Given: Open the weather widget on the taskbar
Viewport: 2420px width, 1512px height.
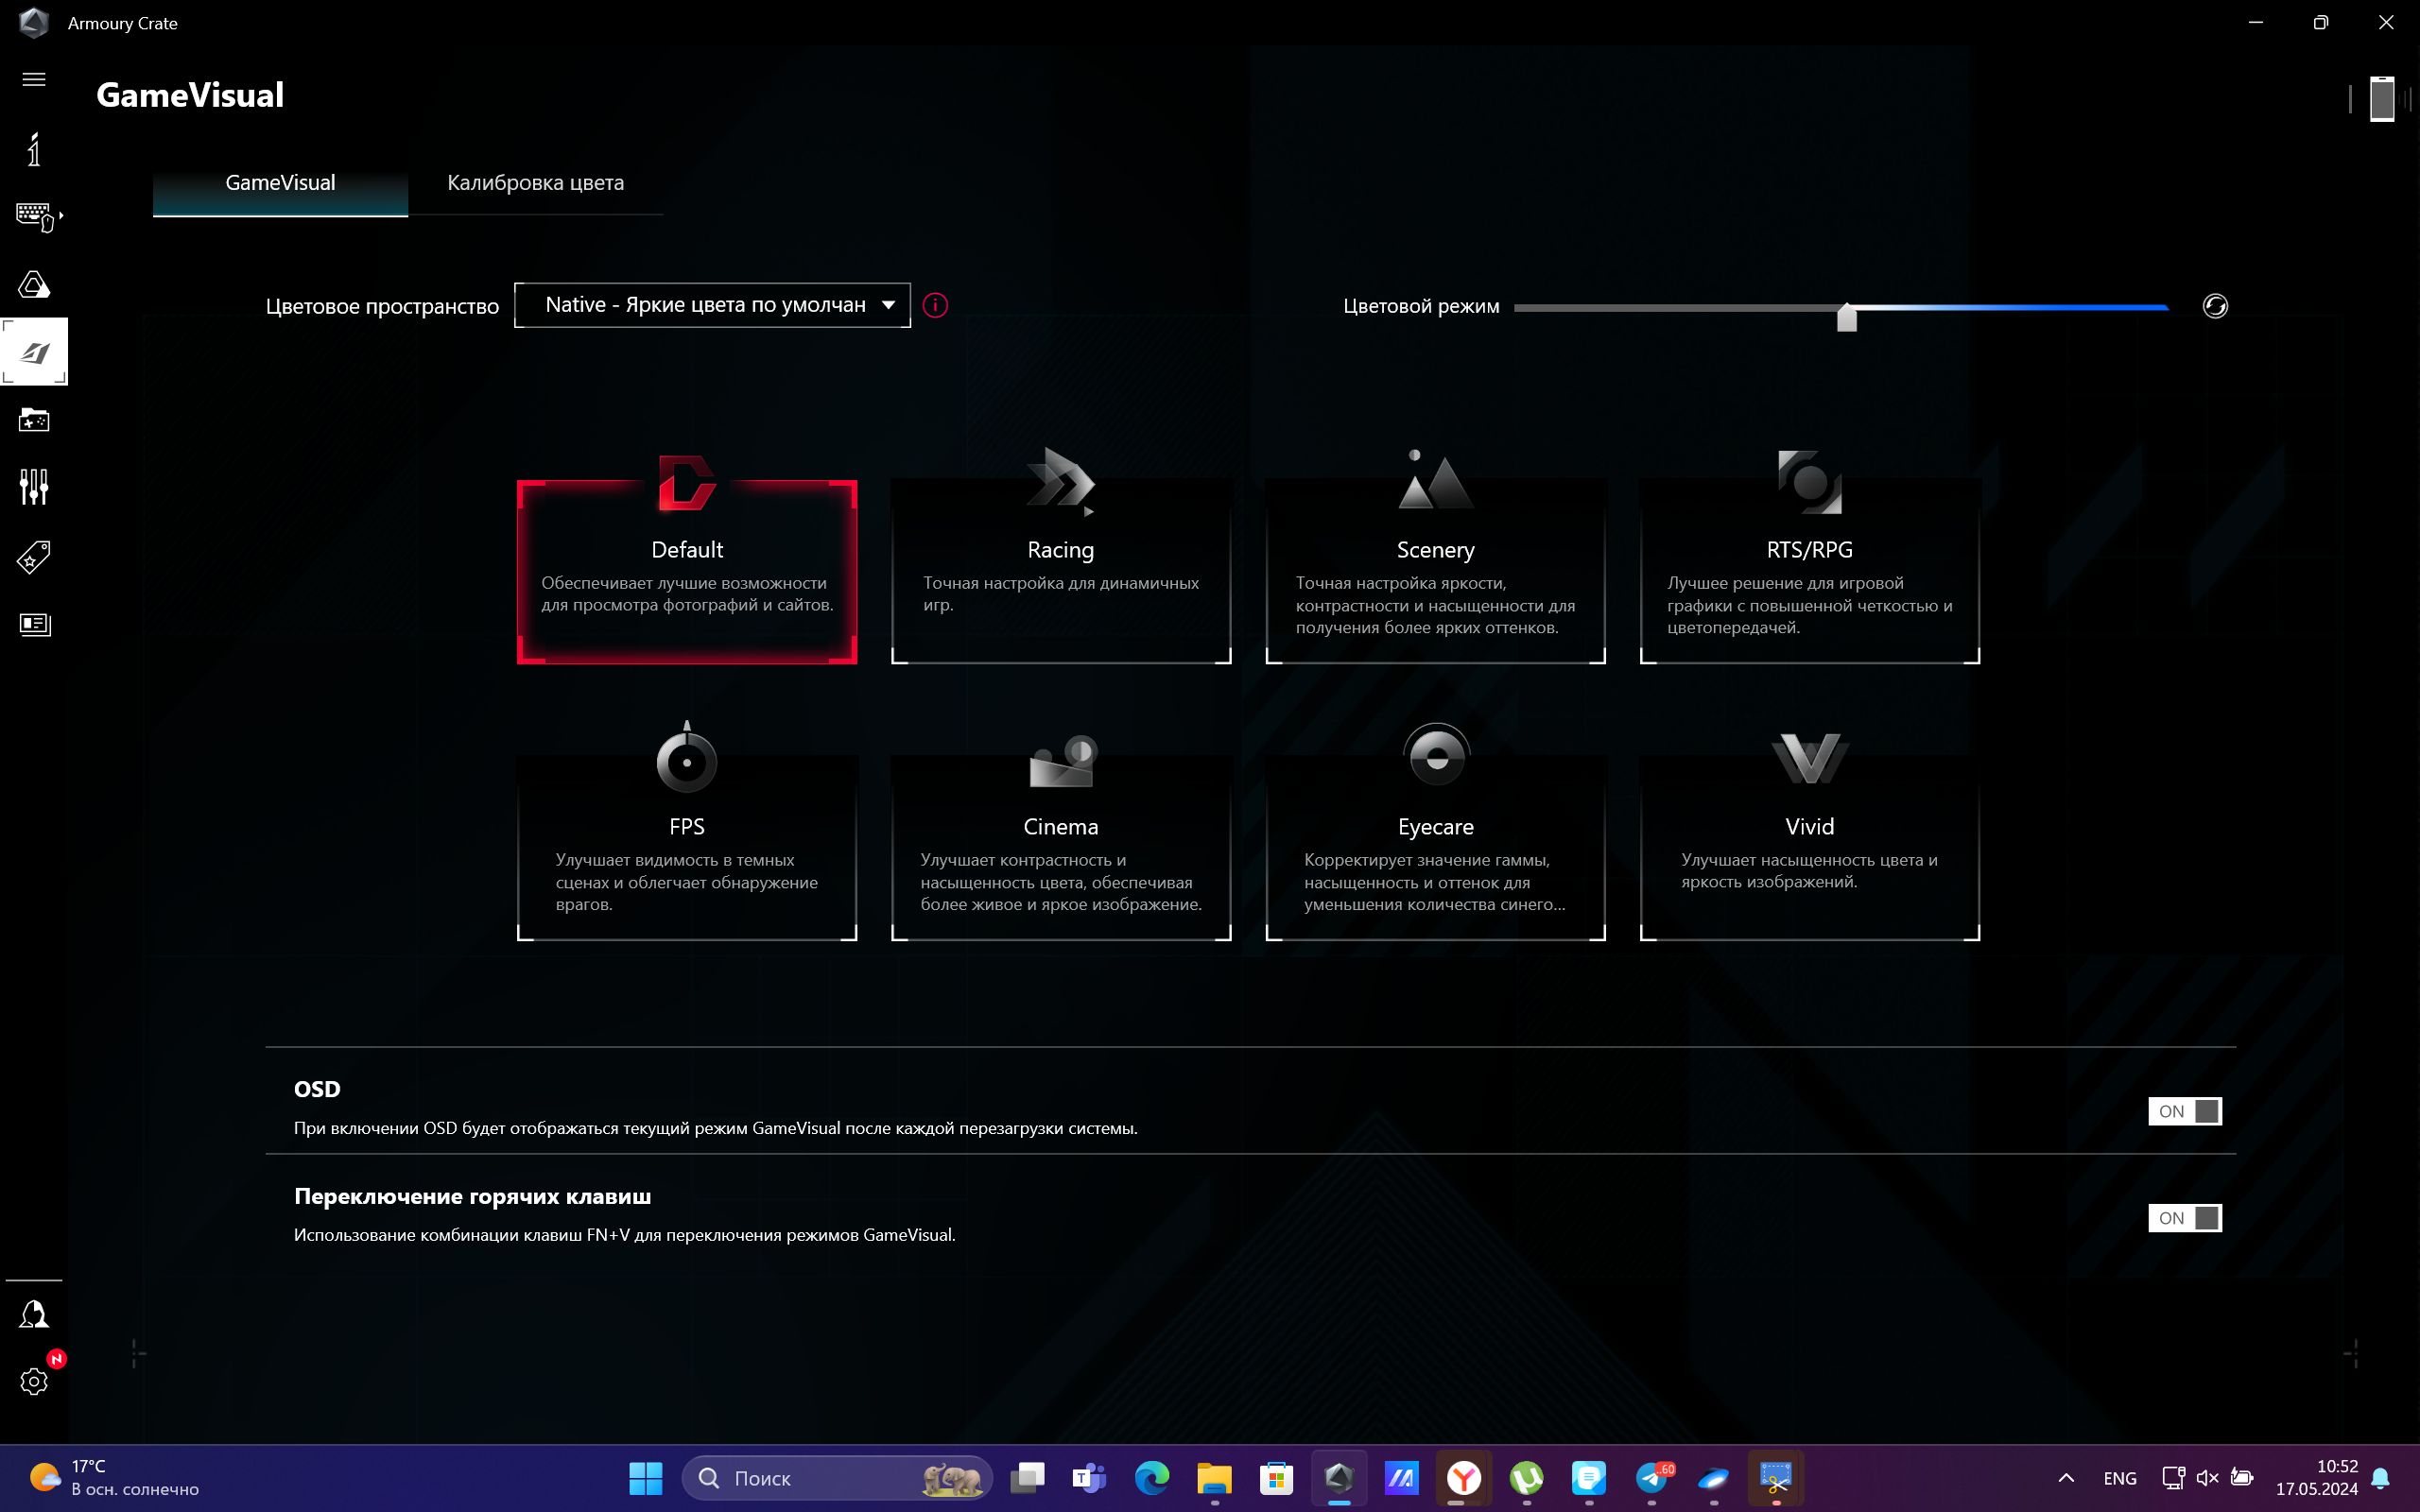Looking at the screenshot, I should click(x=115, y=1478).
